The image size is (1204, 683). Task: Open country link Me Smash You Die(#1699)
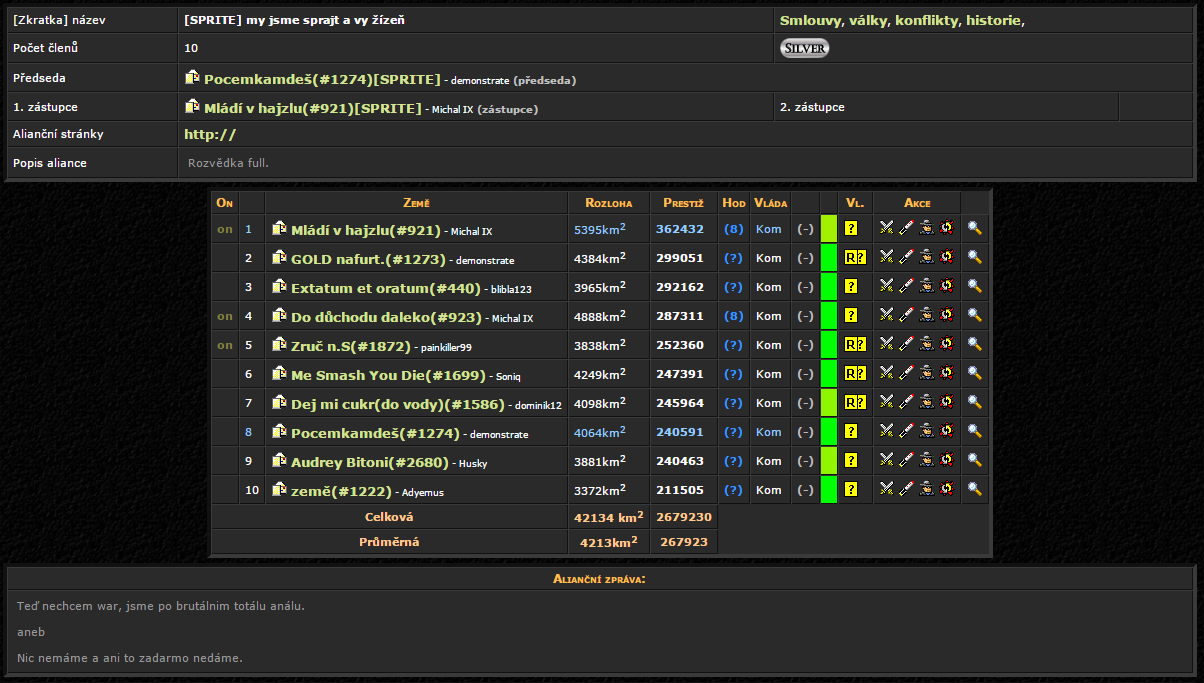coord(388,374)
